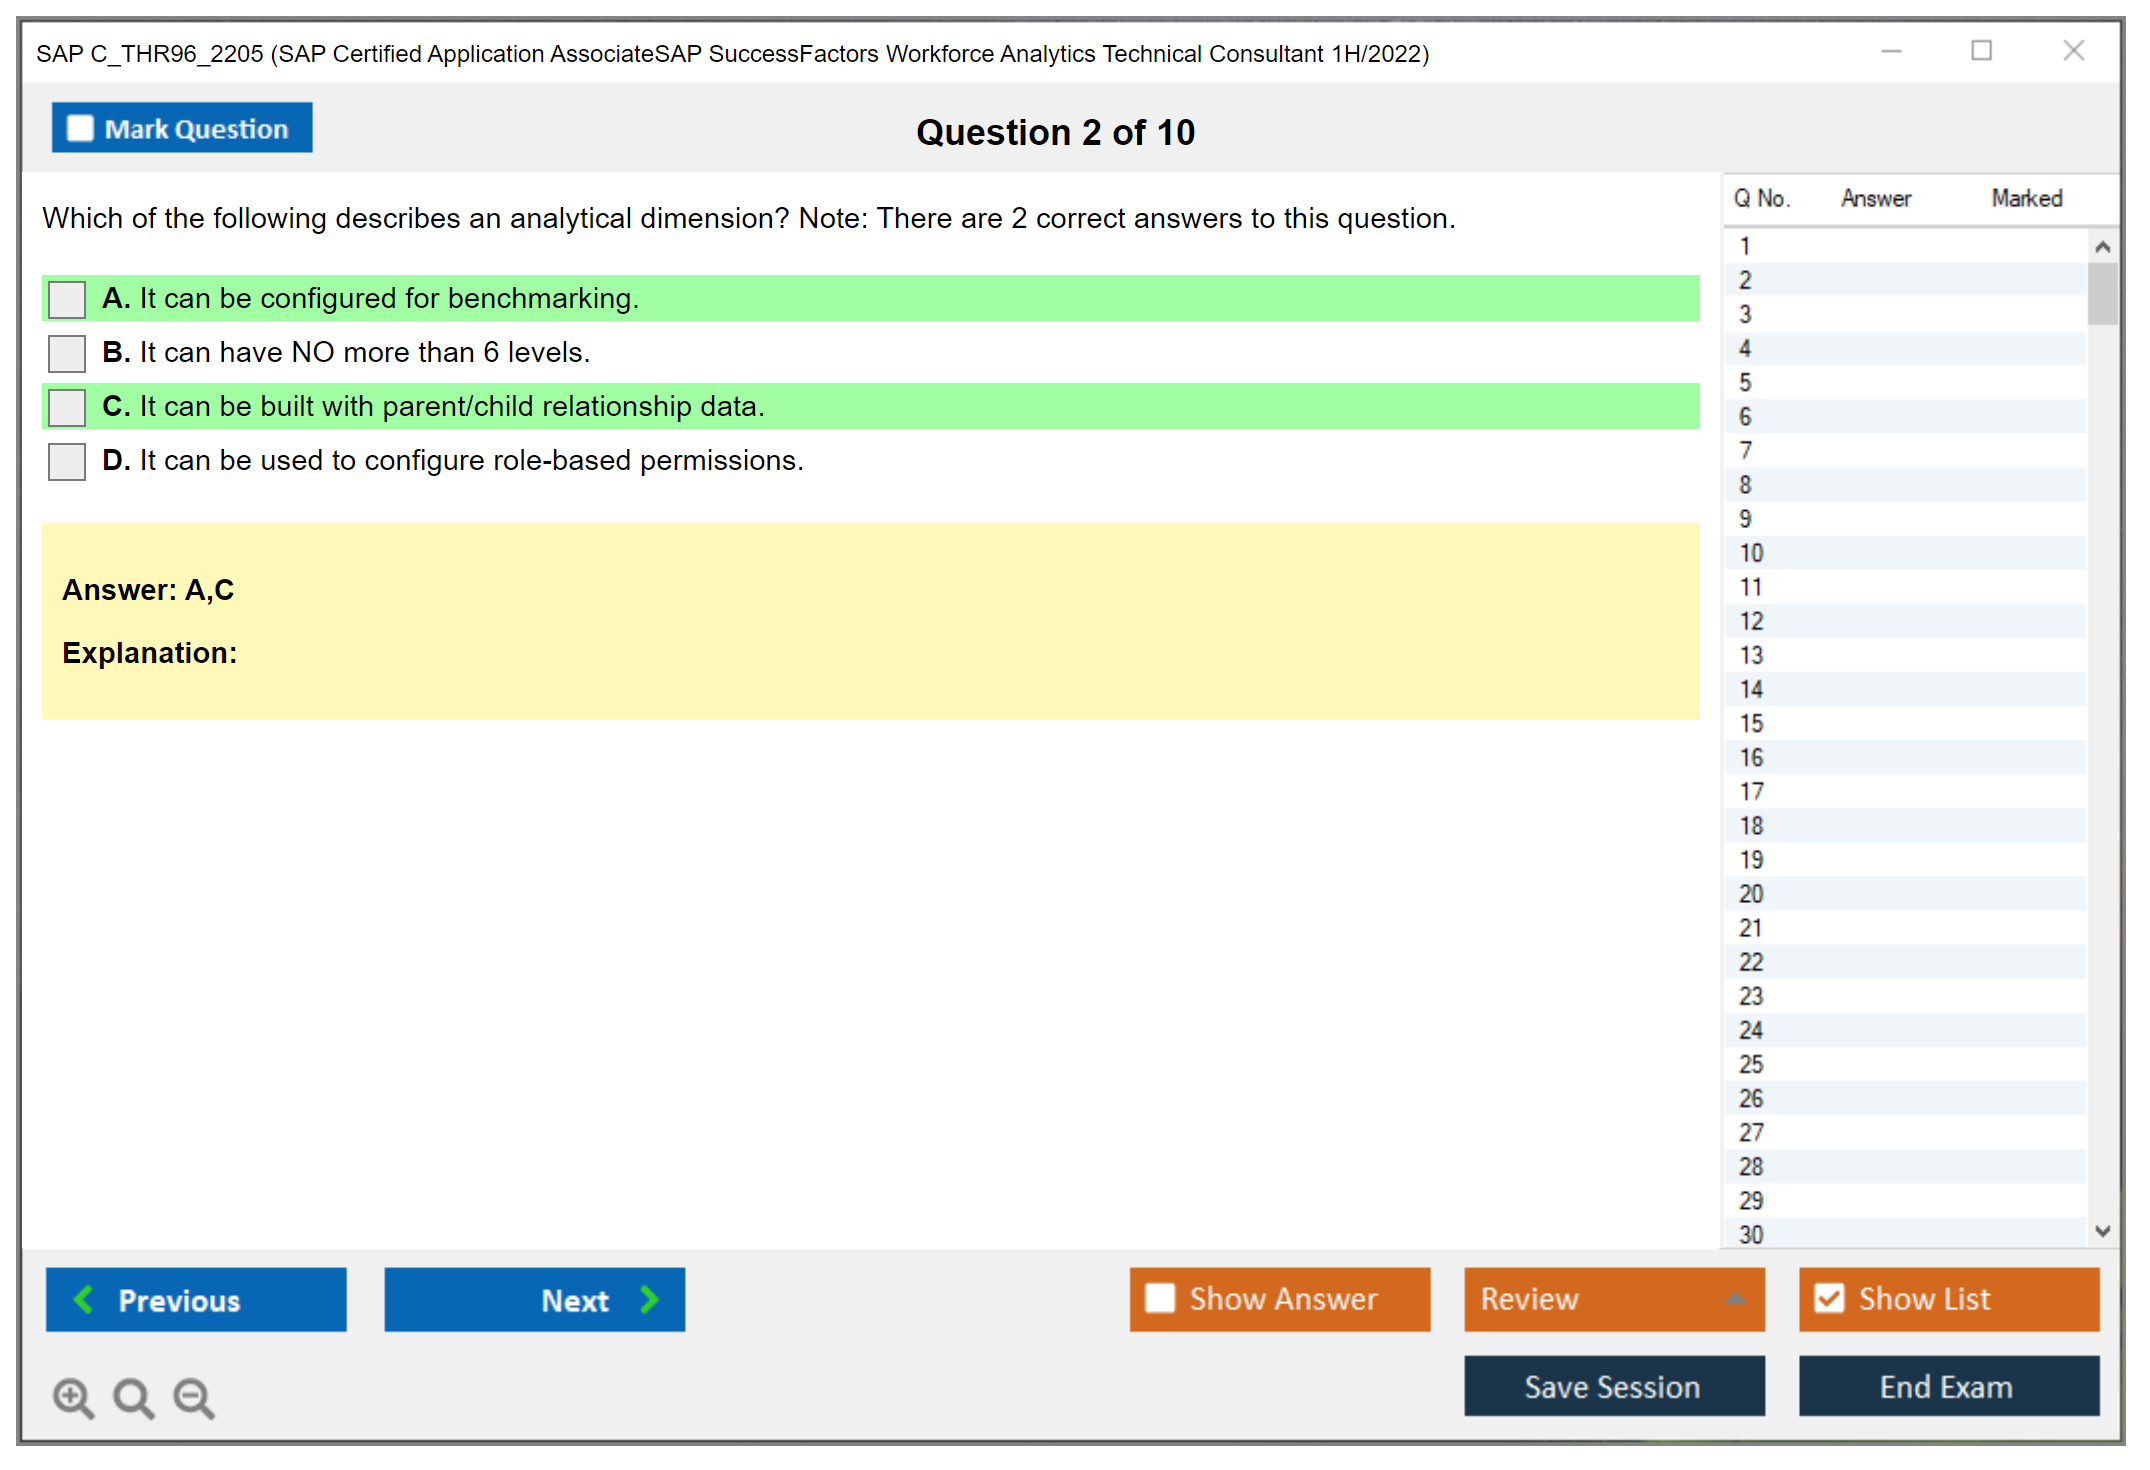
Task: Click the green right arrow on Next
Action: pos(649,1299)
